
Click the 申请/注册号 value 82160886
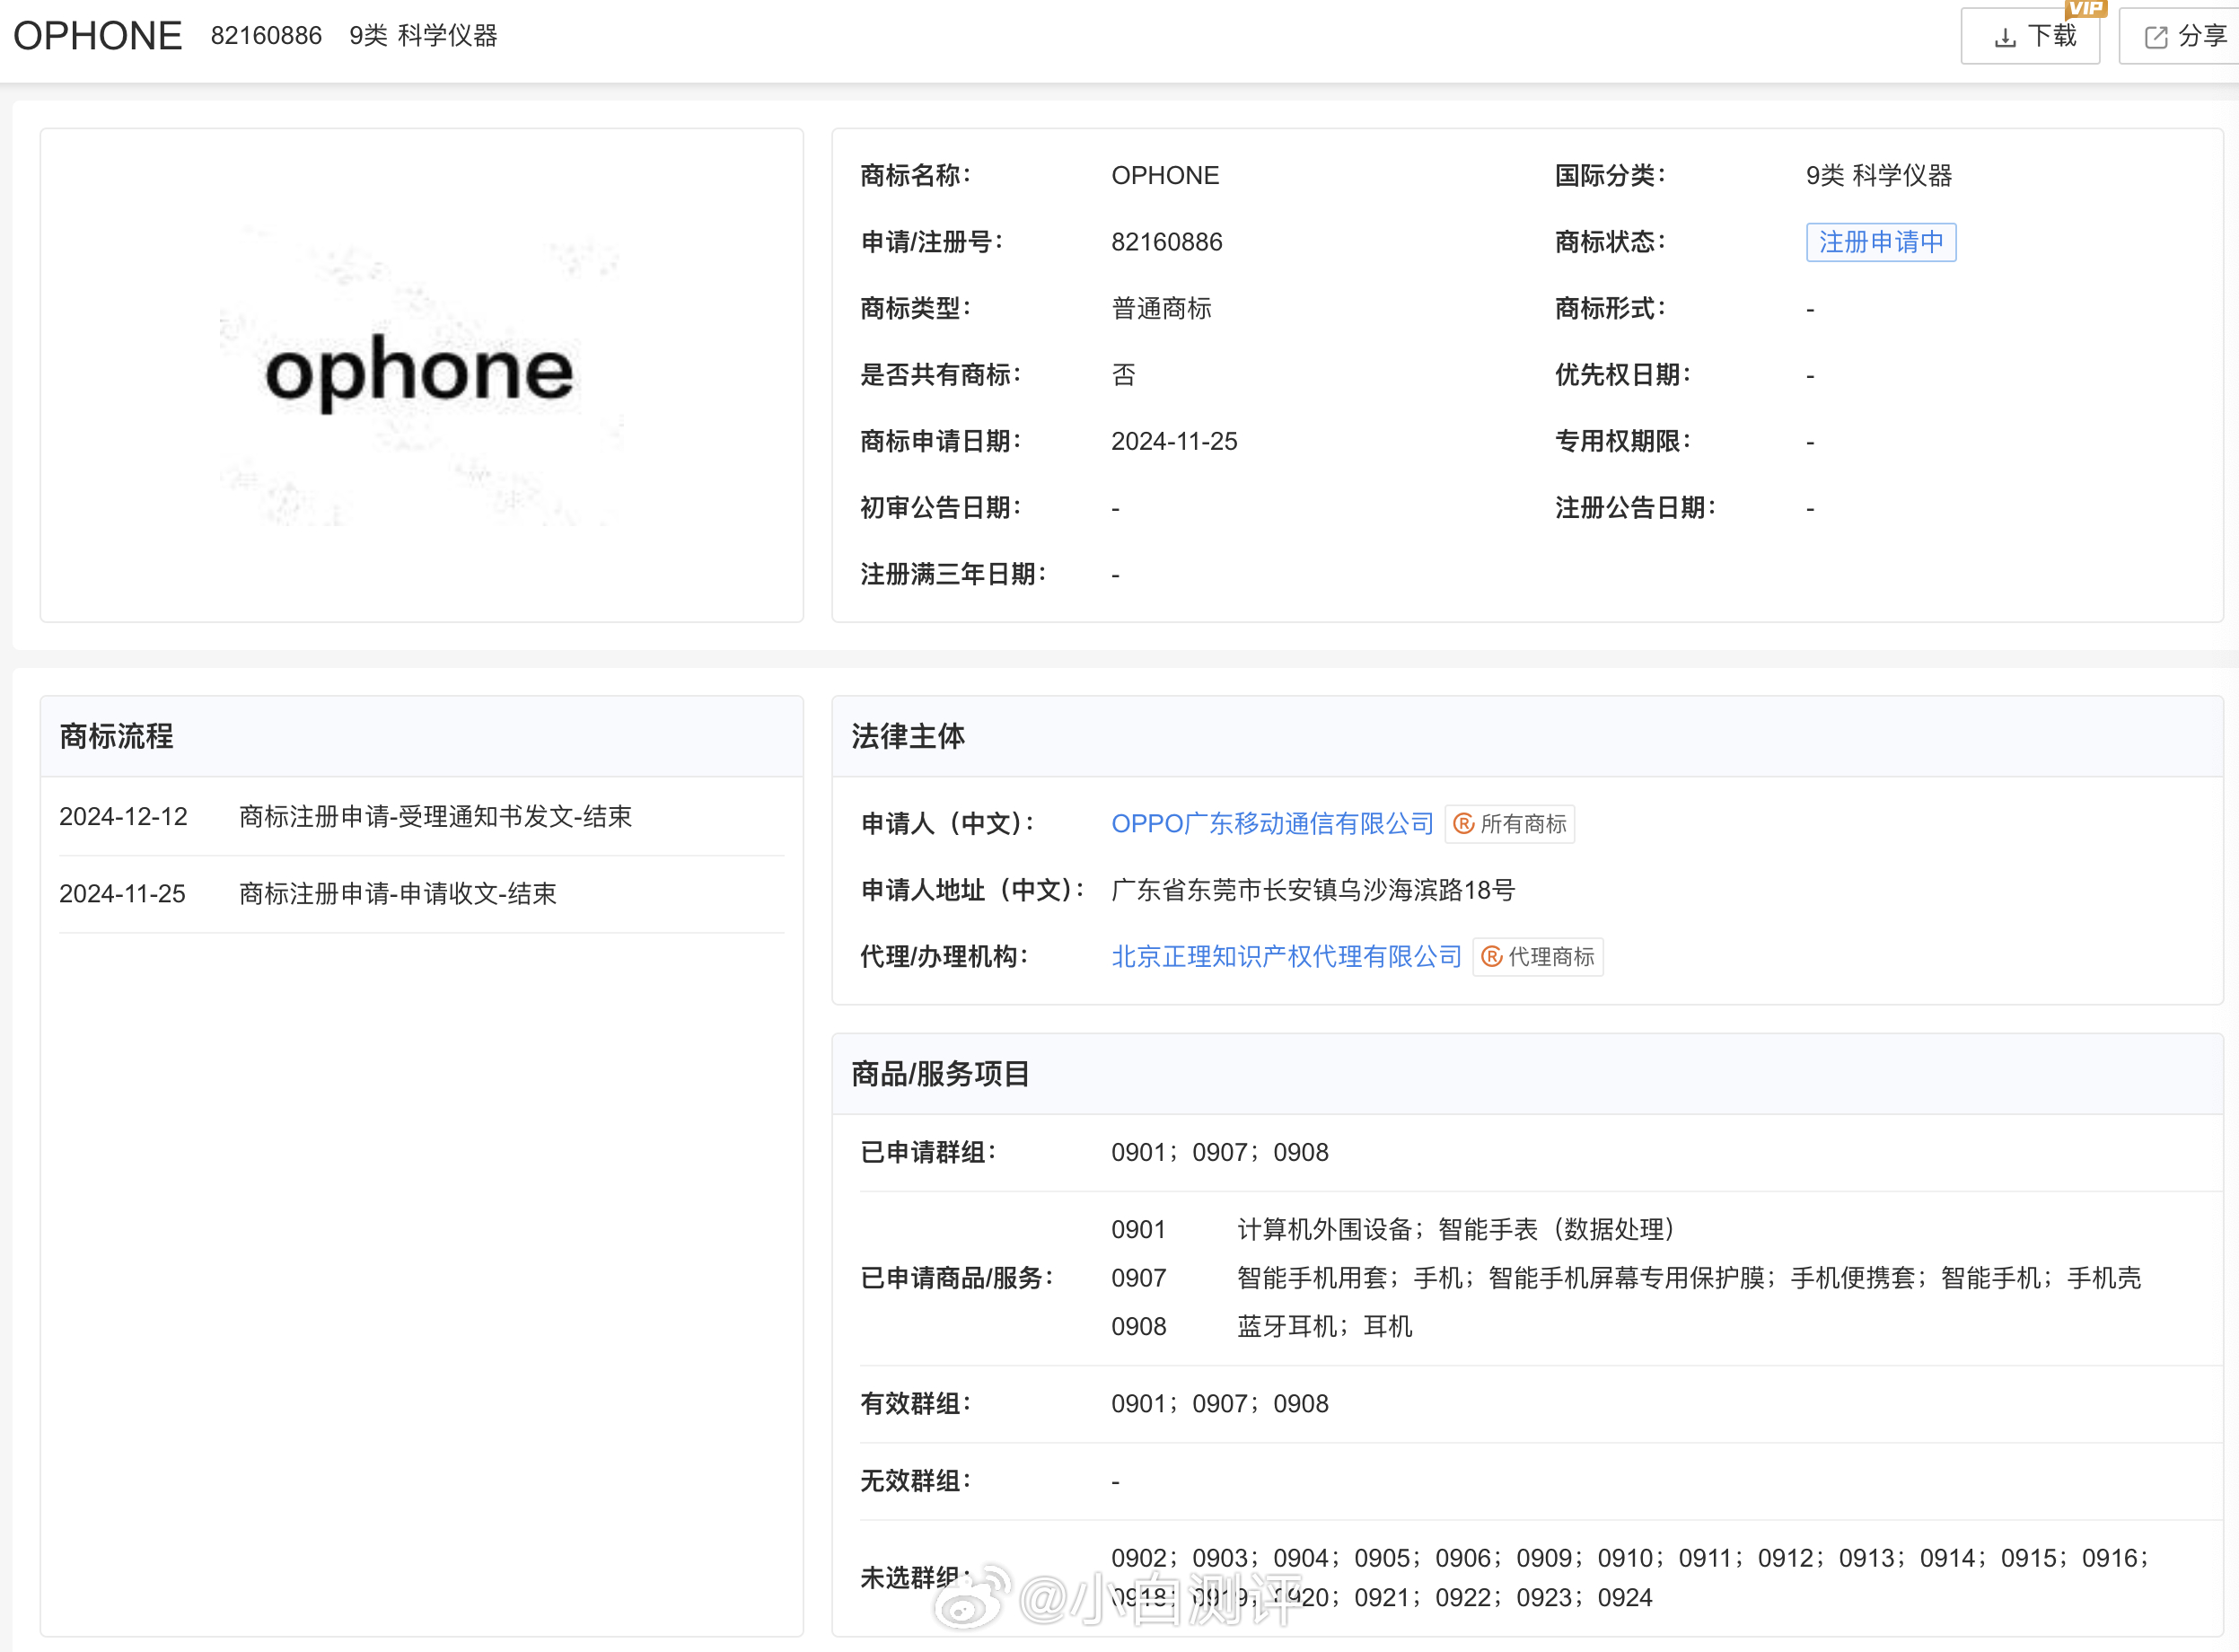(x=1166, y=242)
